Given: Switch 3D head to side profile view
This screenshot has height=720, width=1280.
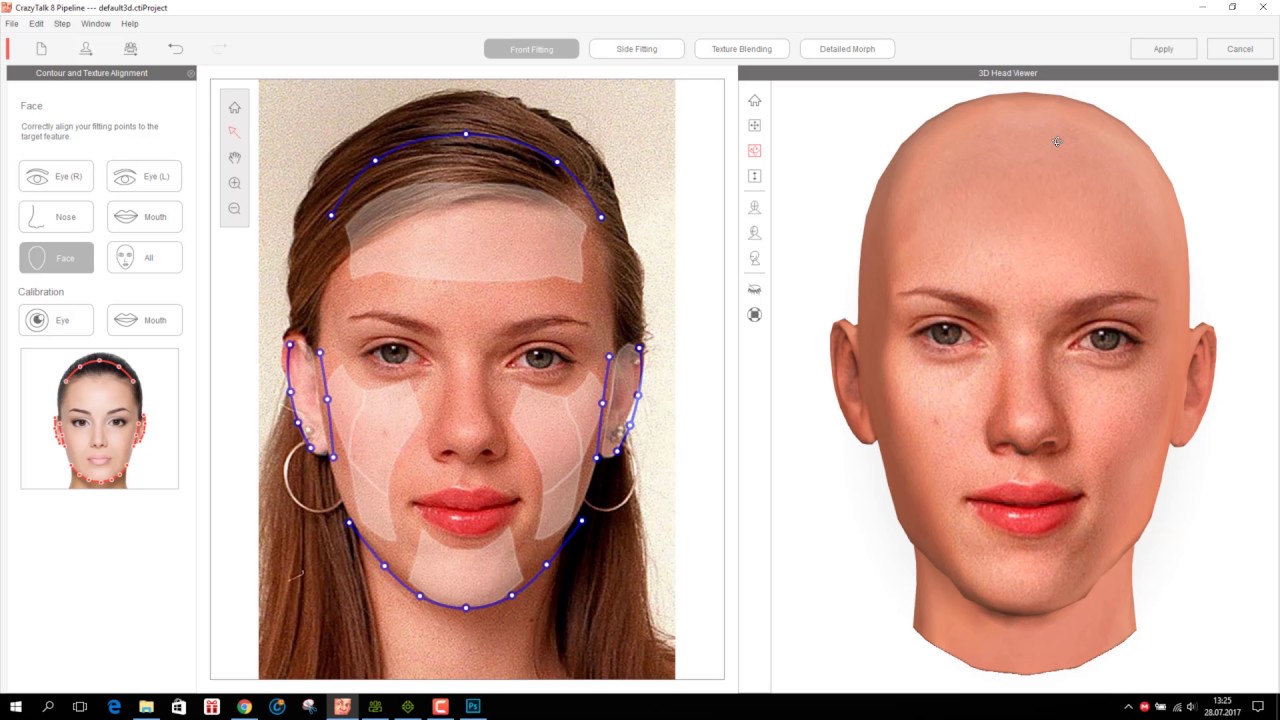Looking at the screenshot, I should pos(755,258).
